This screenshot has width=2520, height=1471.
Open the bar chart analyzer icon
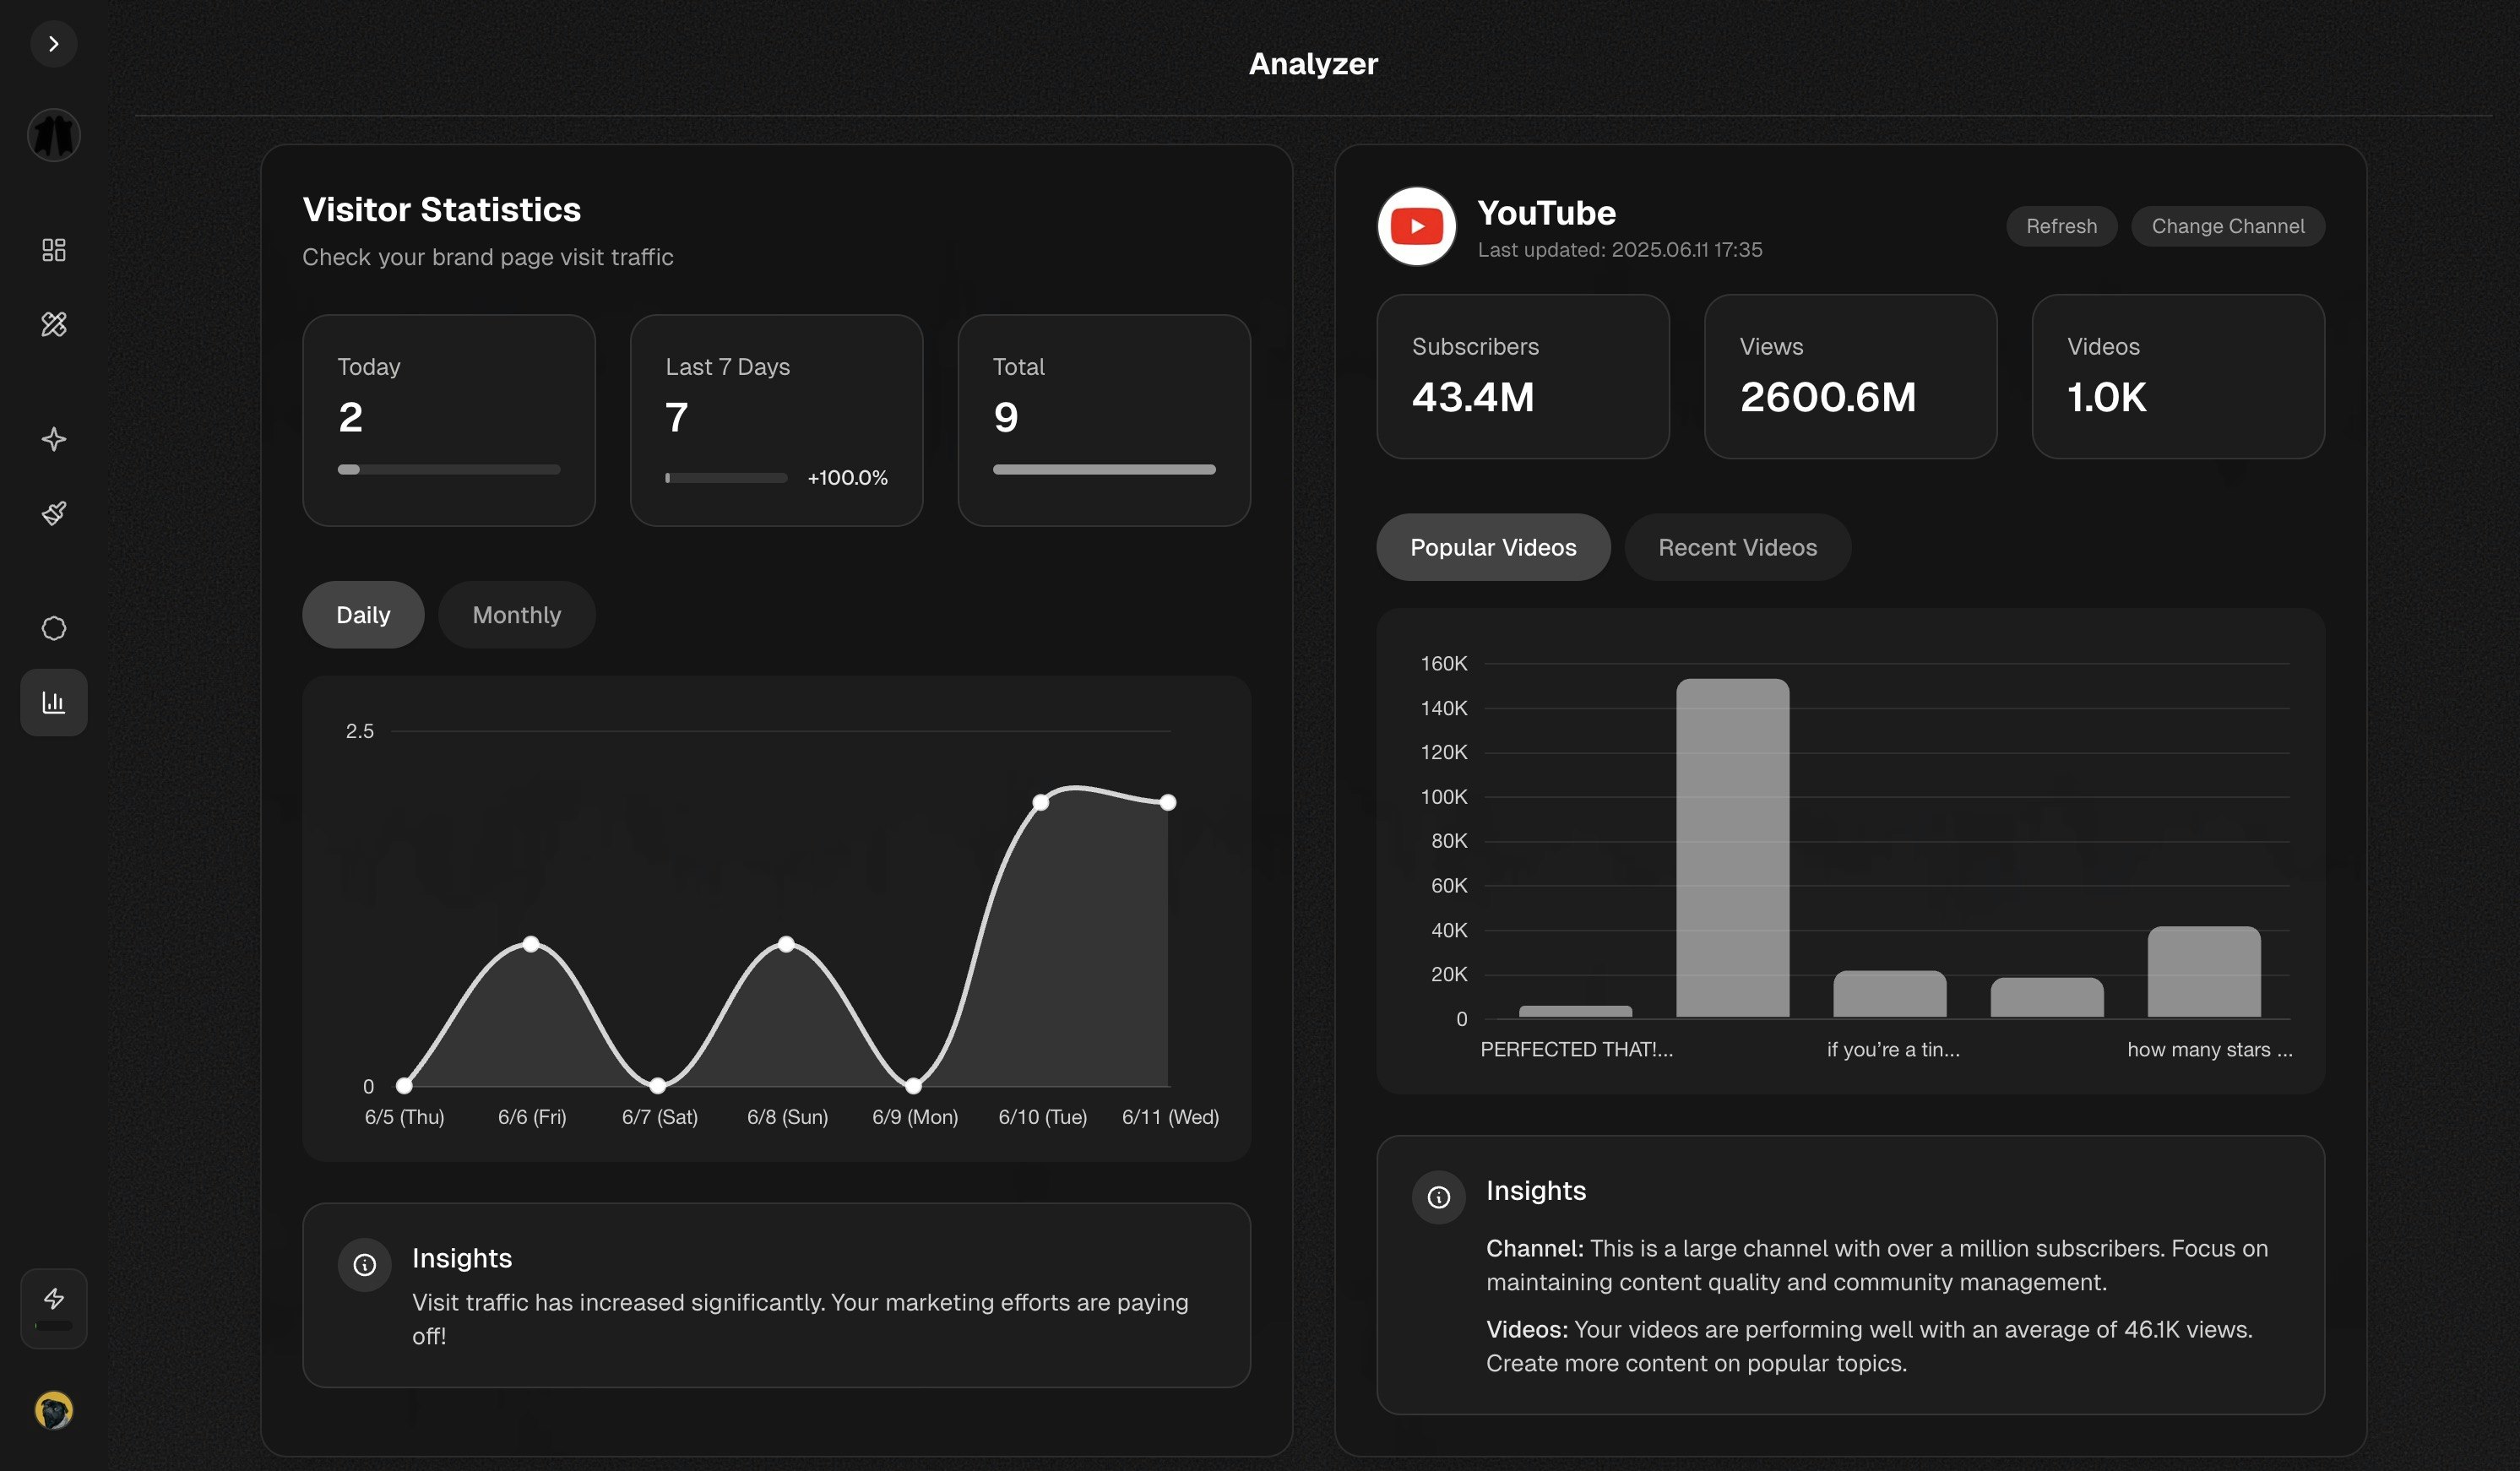(x=53, y=702)
